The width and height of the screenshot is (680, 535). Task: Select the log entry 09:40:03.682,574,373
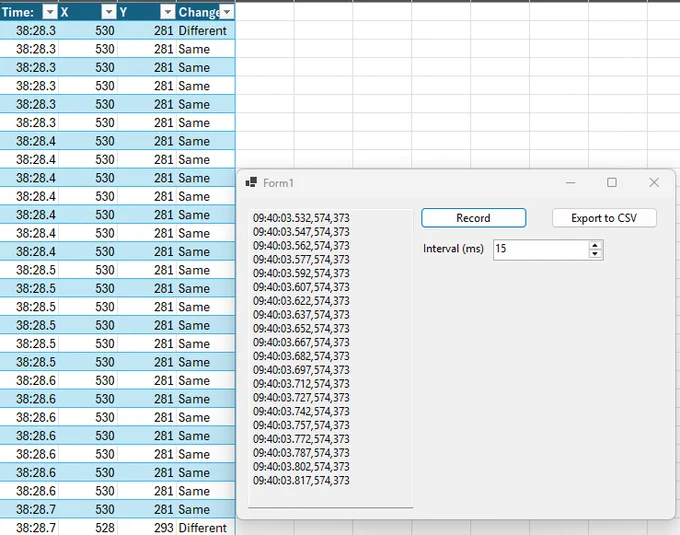click(301, 356)
